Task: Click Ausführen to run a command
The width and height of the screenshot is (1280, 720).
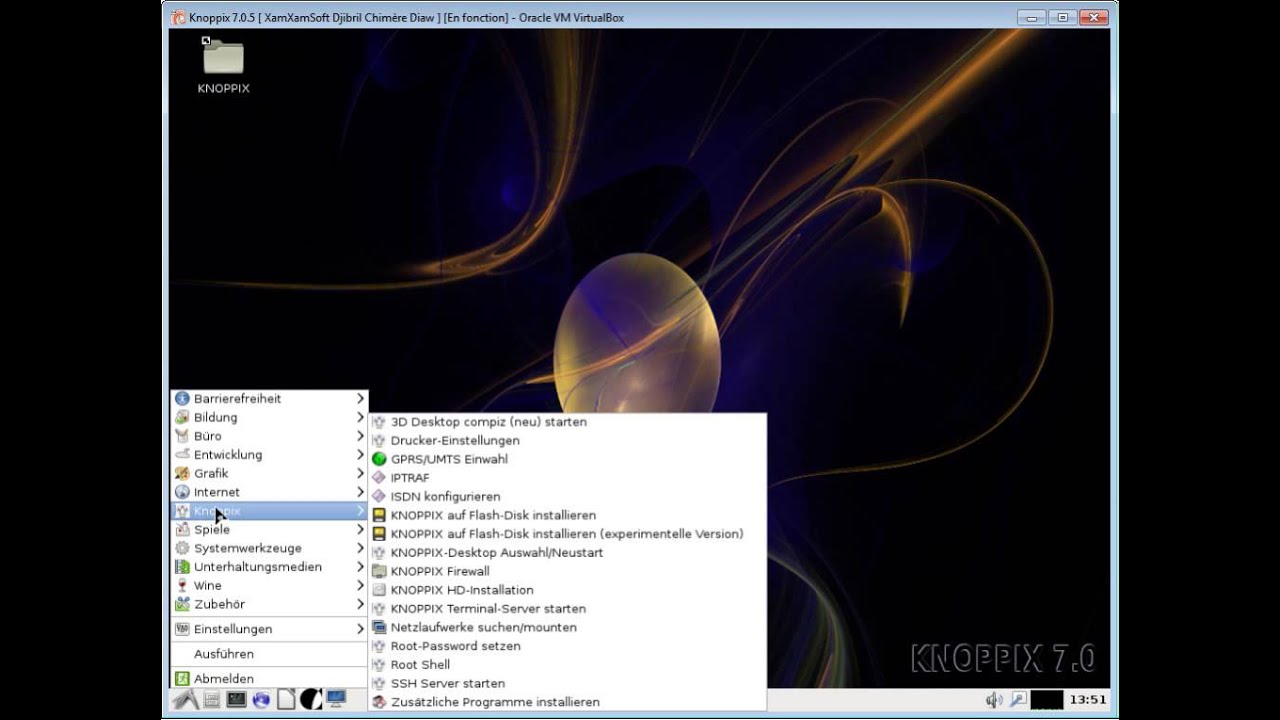Action: (269, 654)
